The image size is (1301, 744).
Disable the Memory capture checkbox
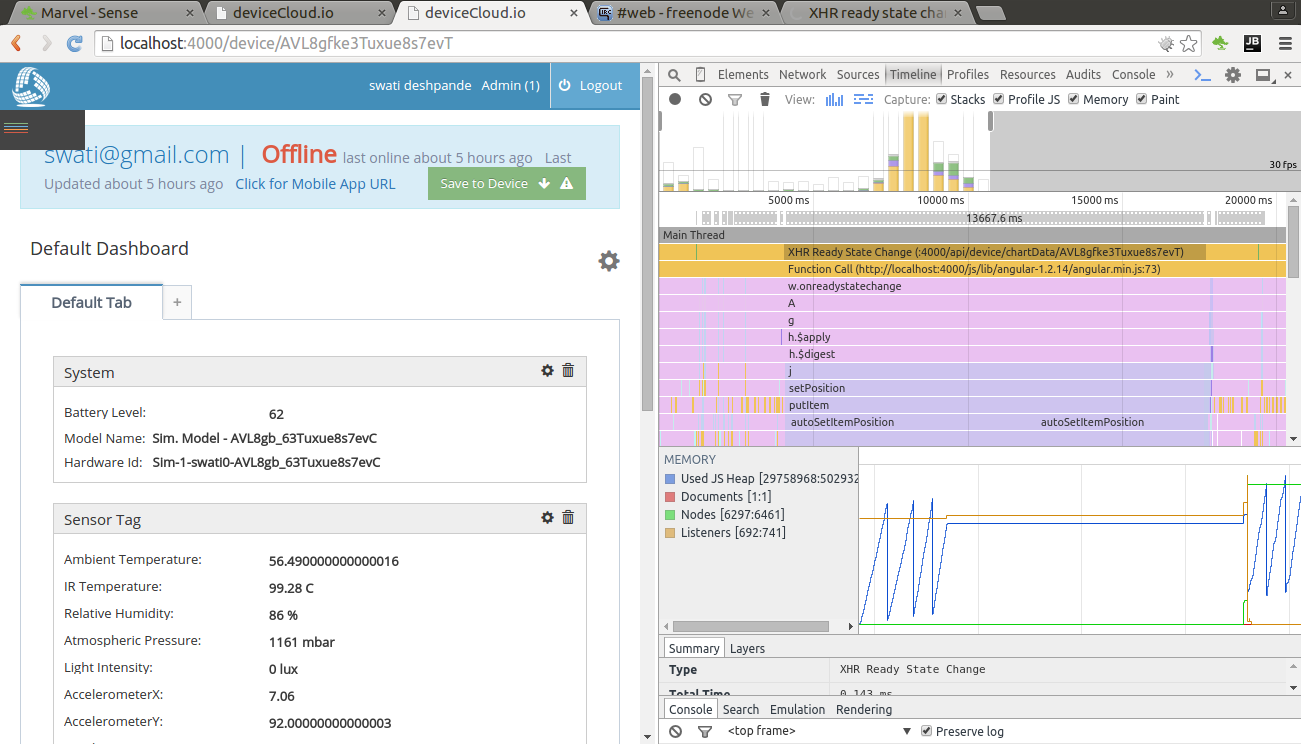coord(1074,99)
